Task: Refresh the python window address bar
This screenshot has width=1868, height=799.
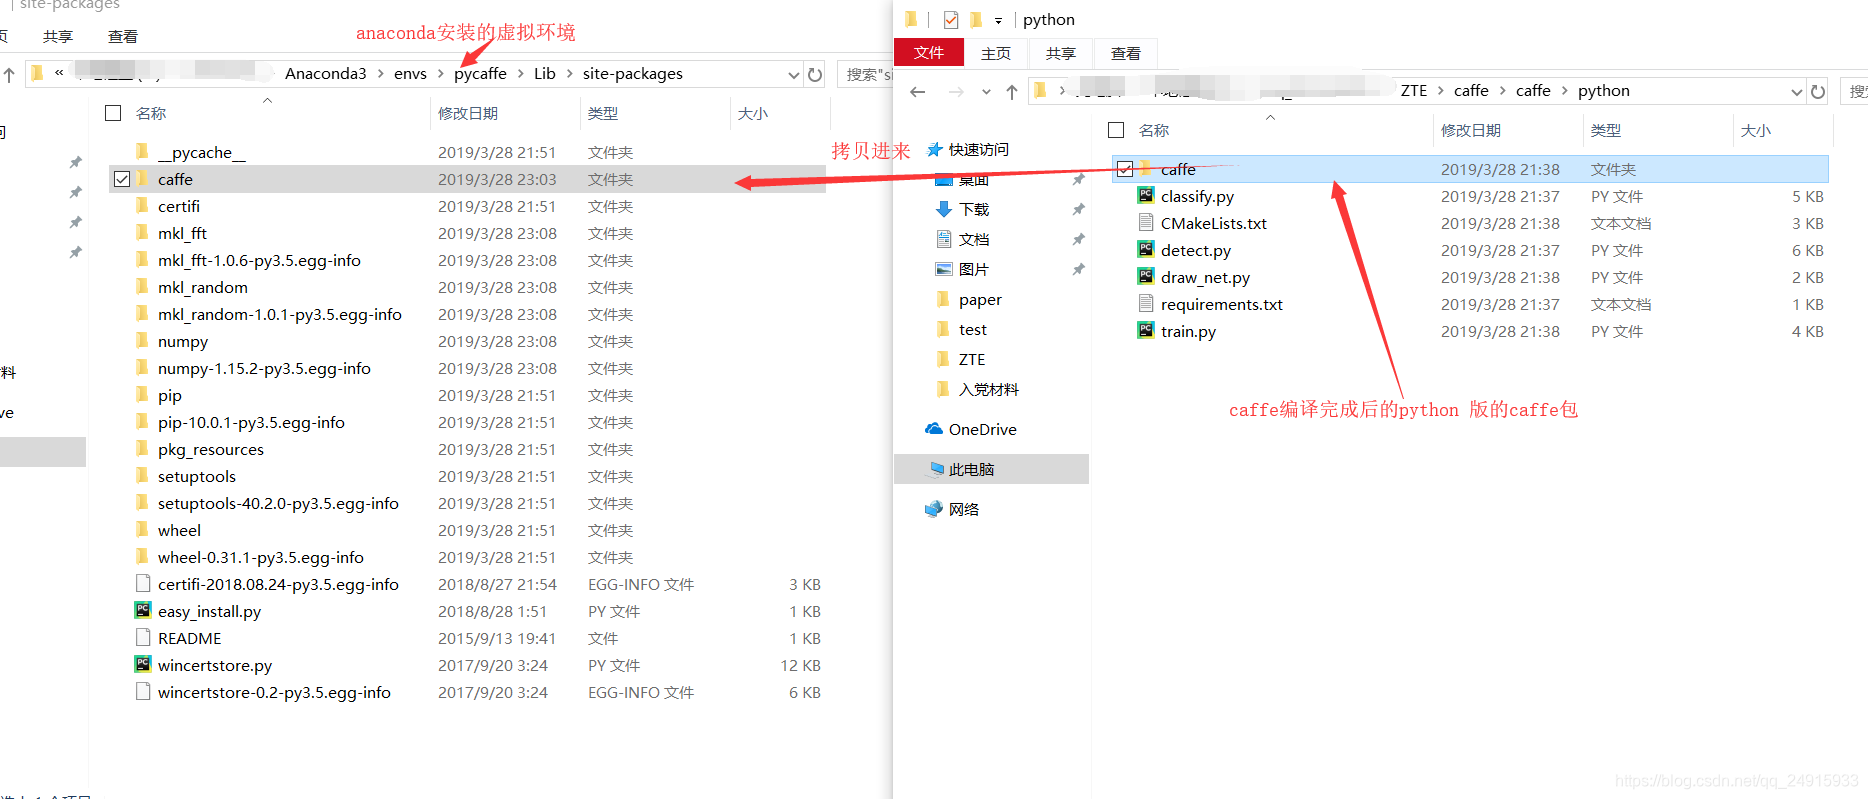Action: pyautogui.click(x=1818, y=92)
